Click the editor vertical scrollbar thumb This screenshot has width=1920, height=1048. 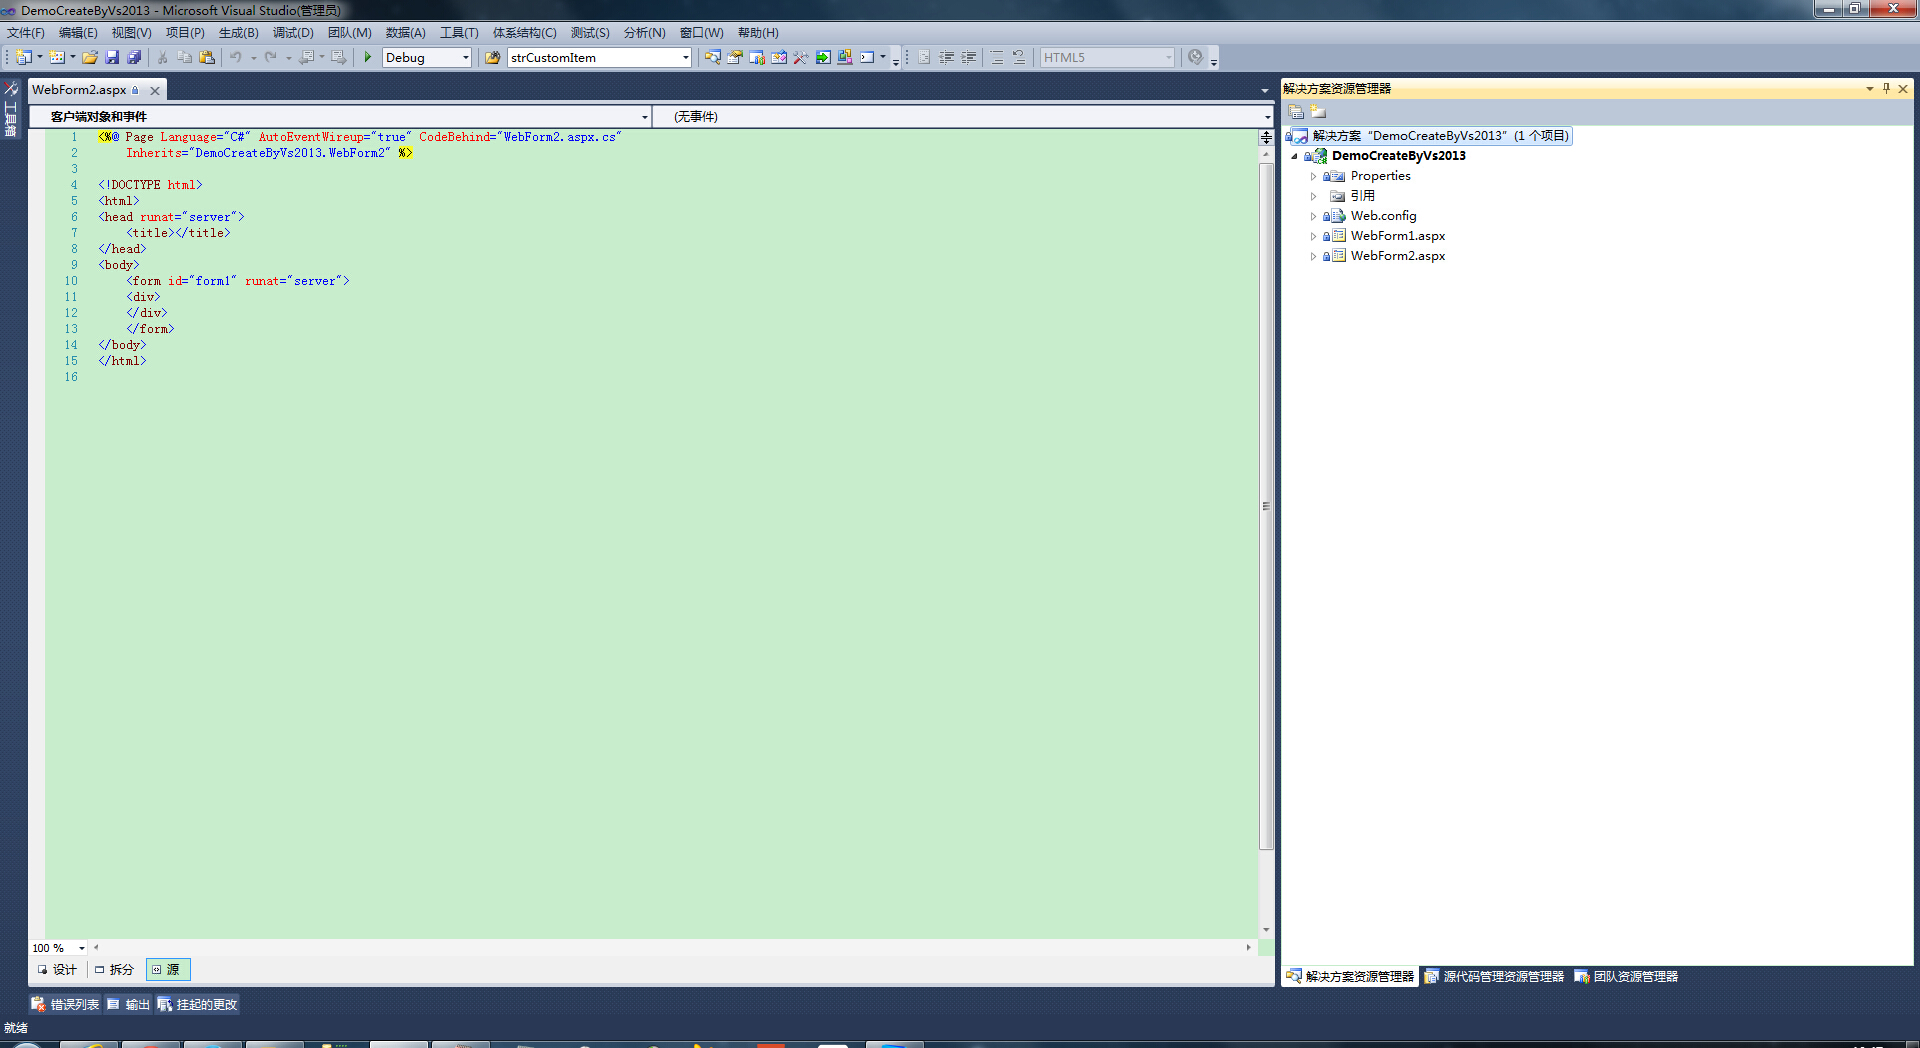(x=1266, y=505)
